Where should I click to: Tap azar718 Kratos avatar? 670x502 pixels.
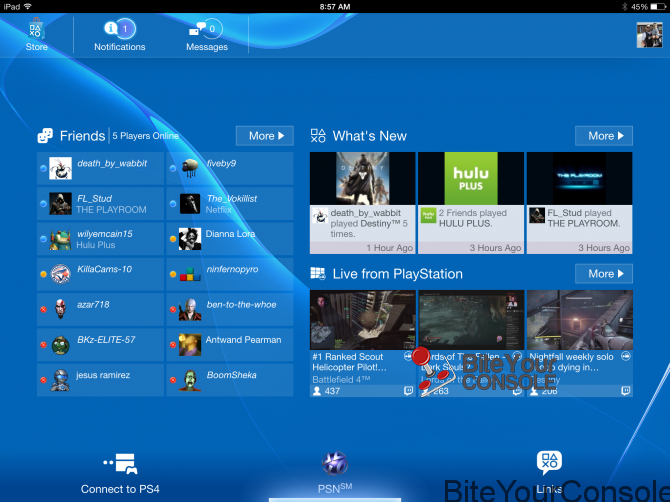[60, 309]
